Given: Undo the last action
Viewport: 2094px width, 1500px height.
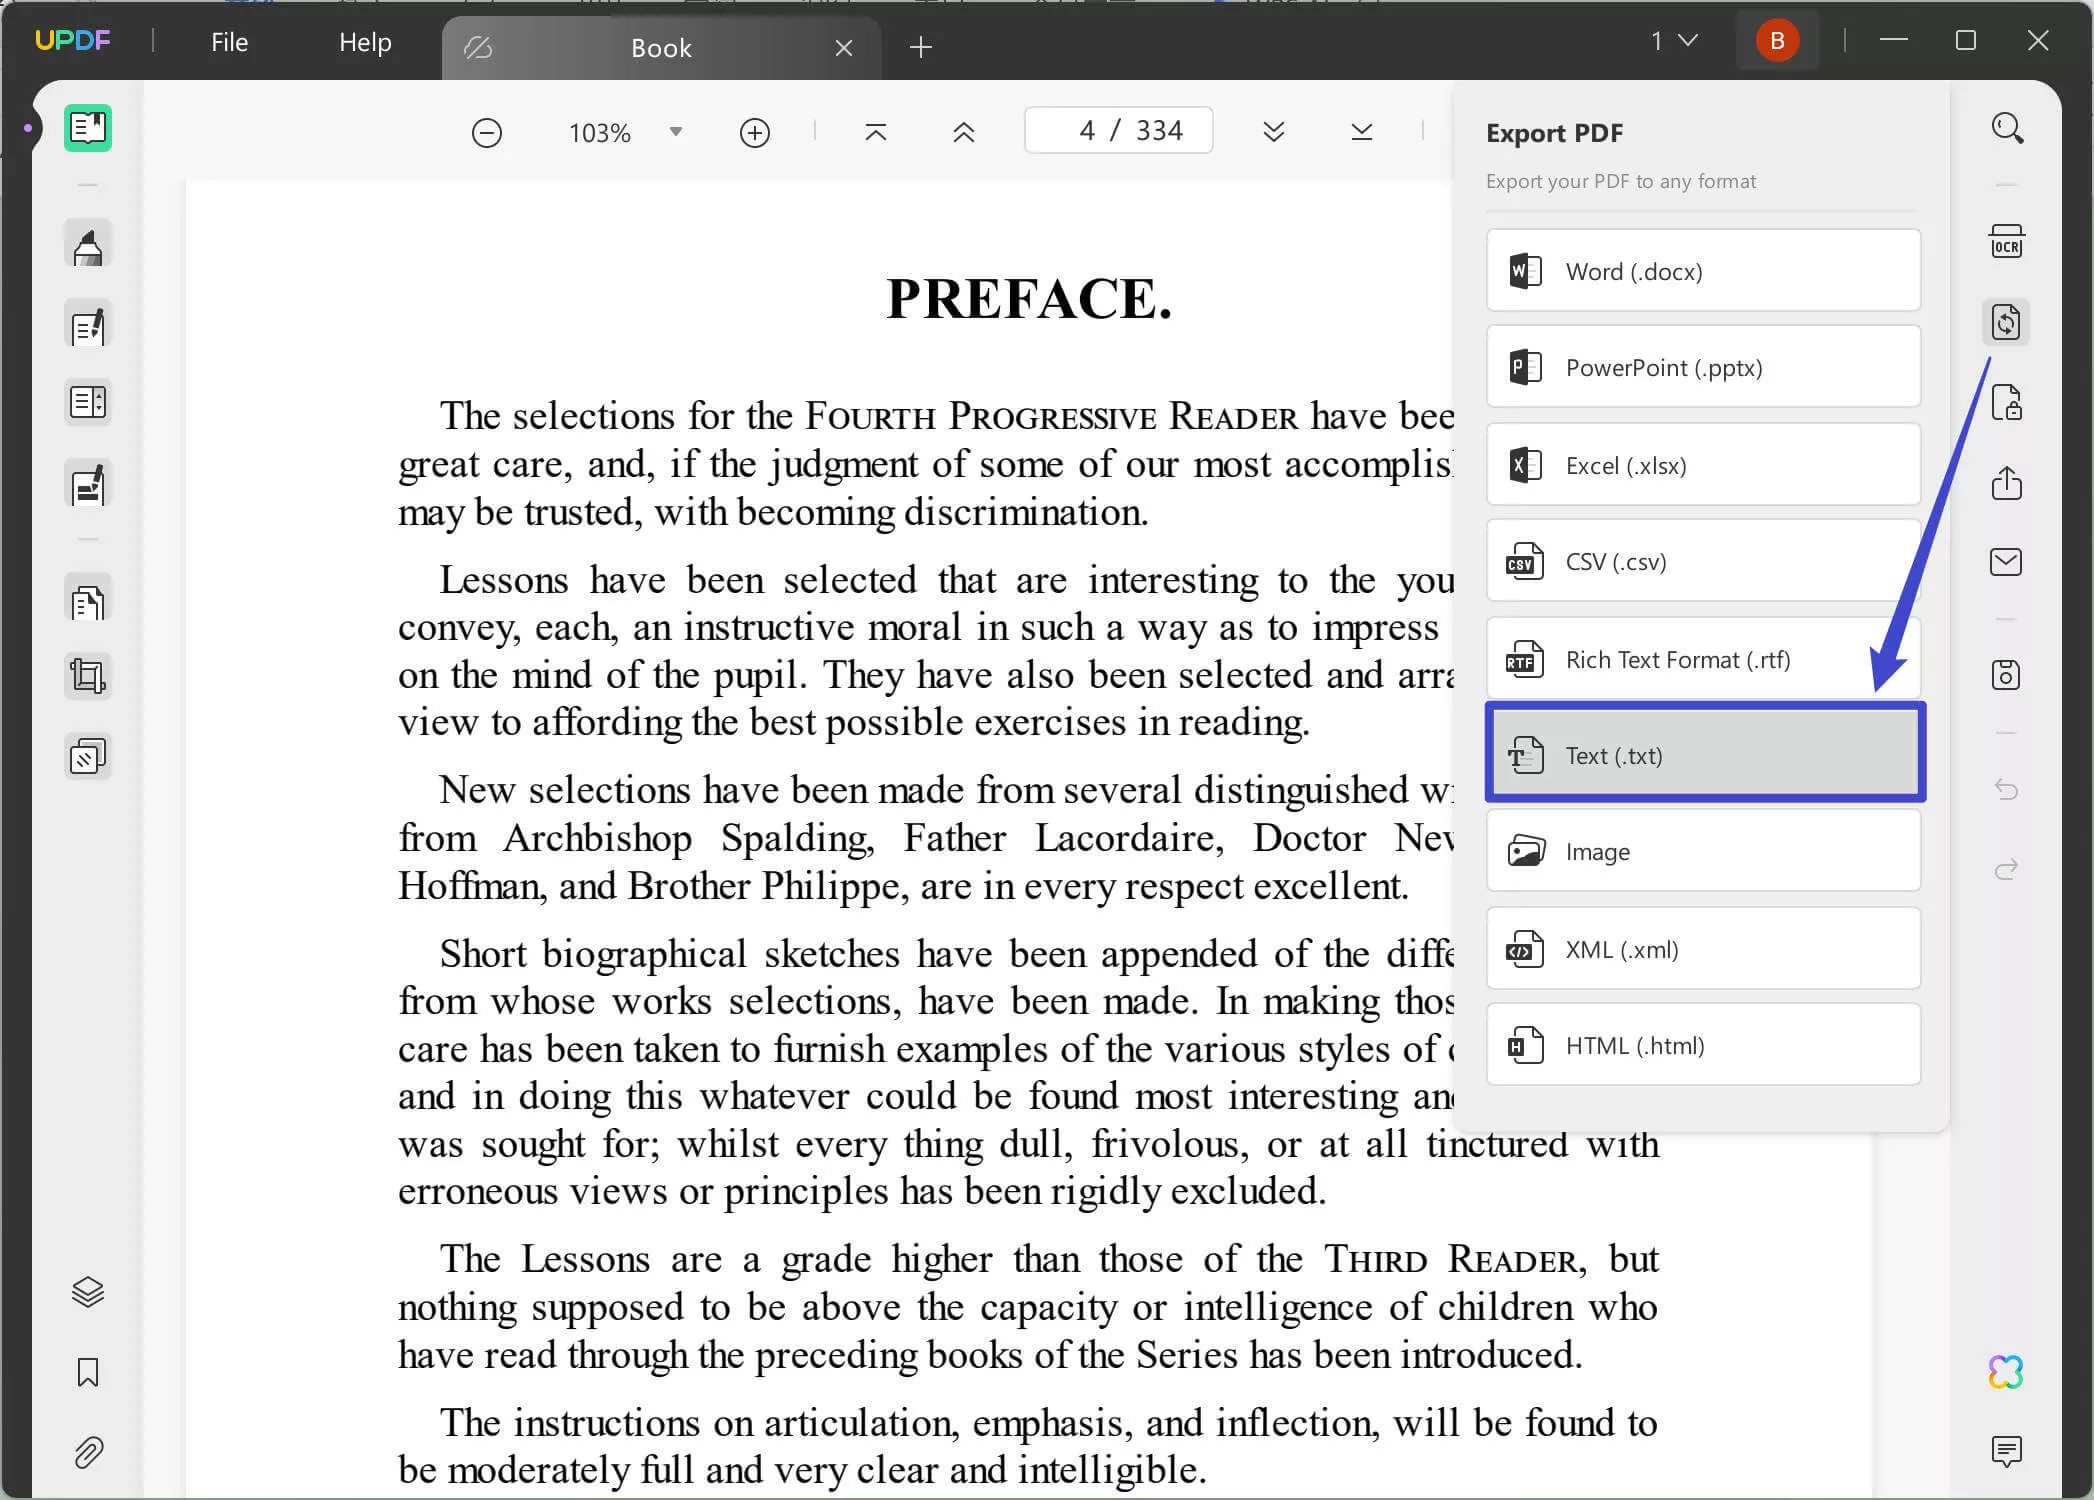Looking at the screenshot, I should point(2007,789).
